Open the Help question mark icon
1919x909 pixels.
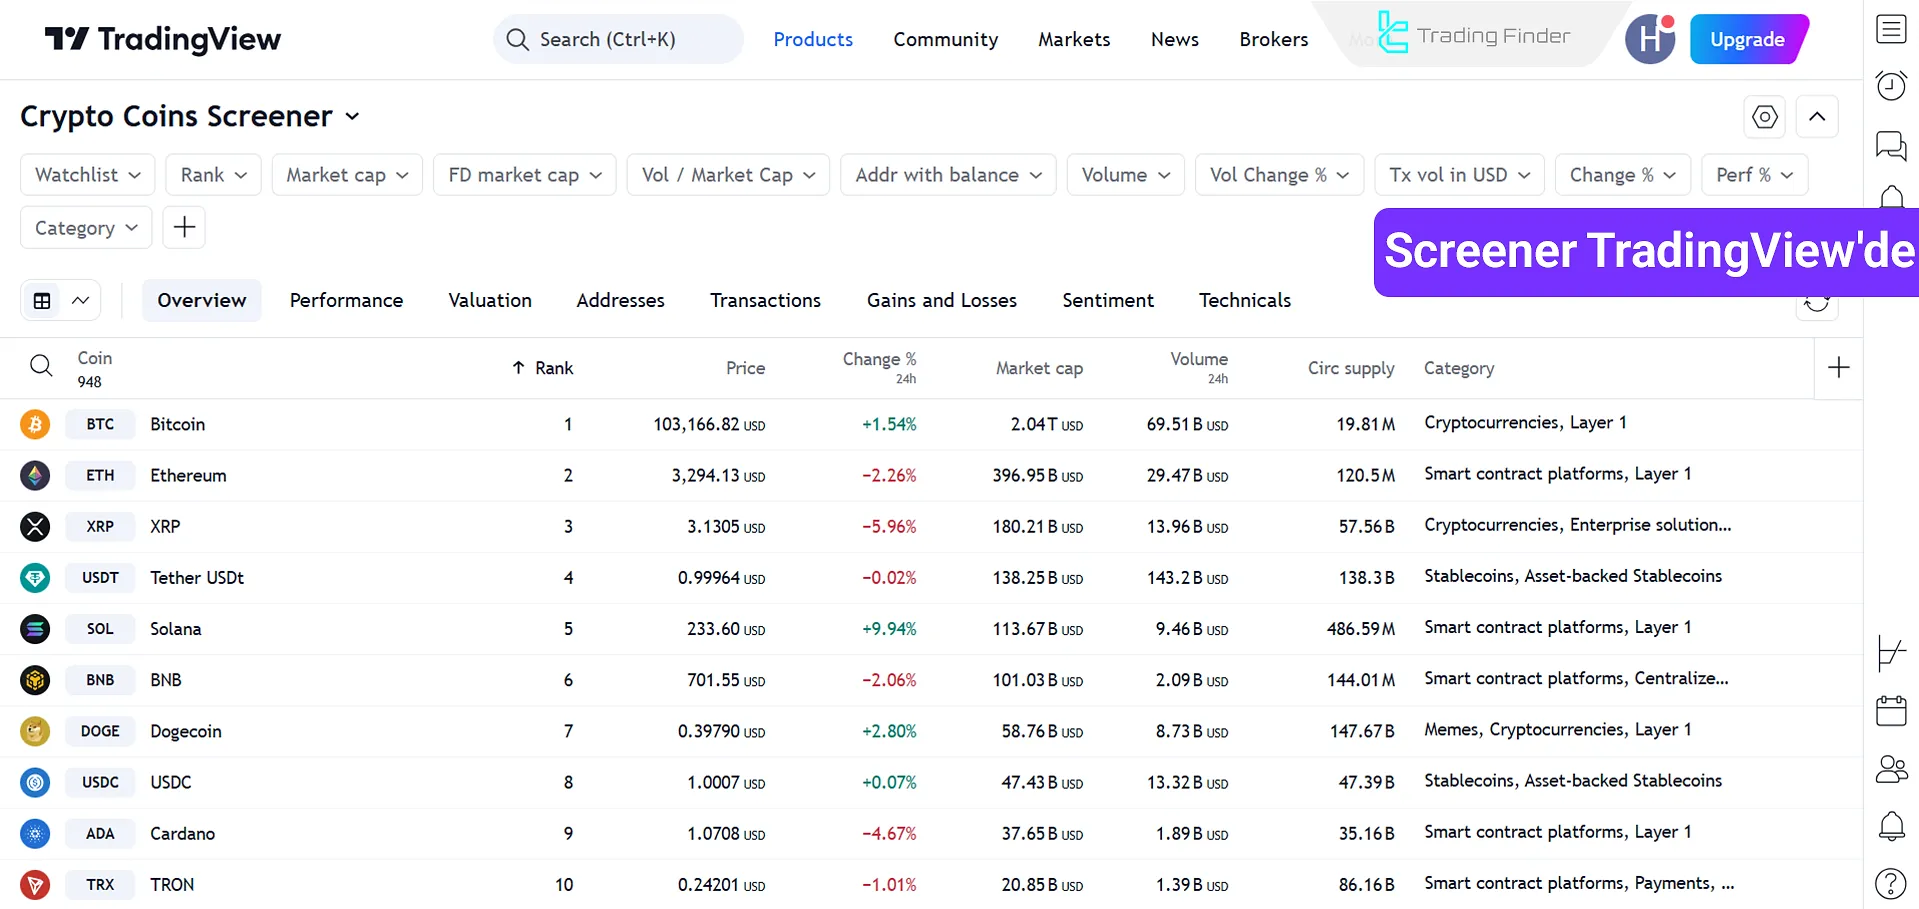[1891, 882]
